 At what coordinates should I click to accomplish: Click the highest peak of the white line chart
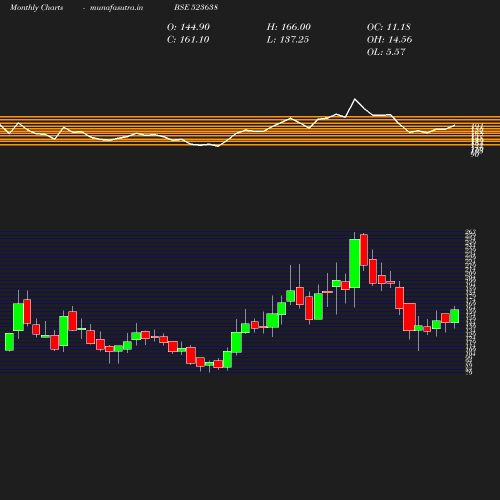[x=355, y=99]
